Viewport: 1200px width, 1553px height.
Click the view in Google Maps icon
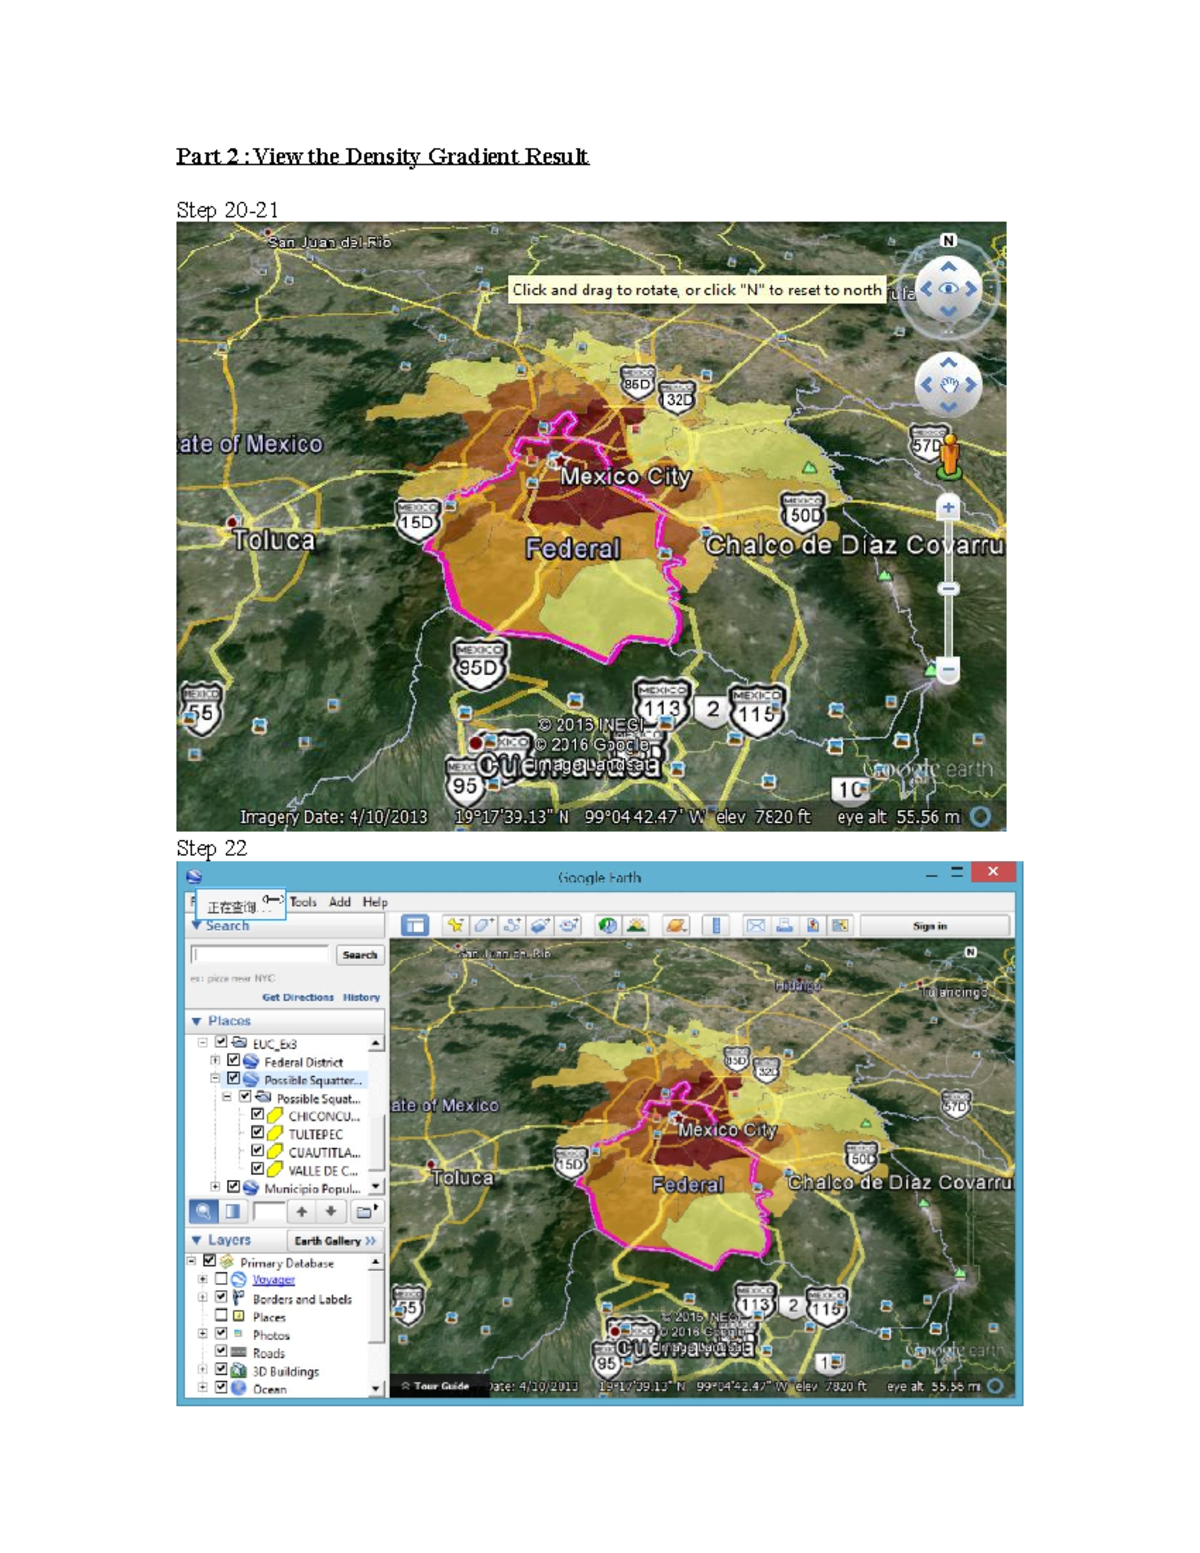(x=840, y=925)
